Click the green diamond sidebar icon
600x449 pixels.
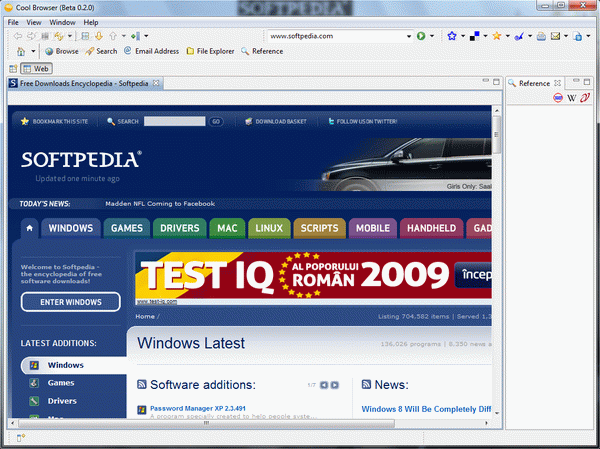[x=135, y=36]
